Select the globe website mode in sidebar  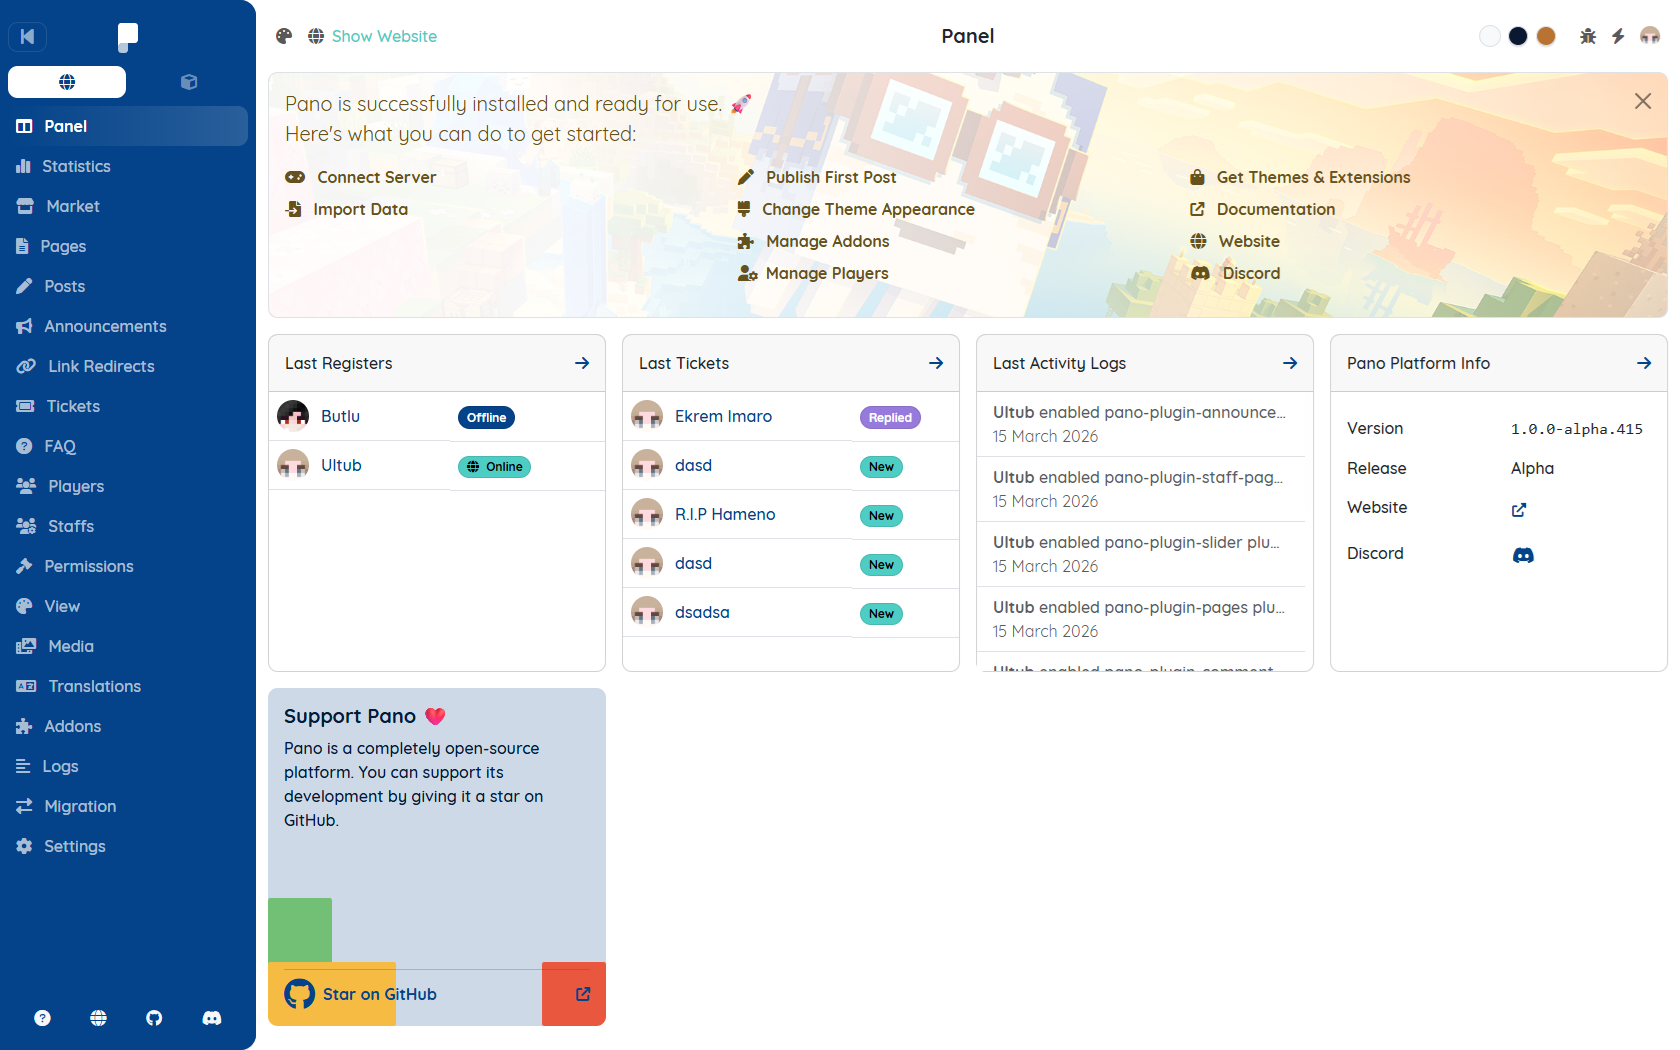(67, 82)
